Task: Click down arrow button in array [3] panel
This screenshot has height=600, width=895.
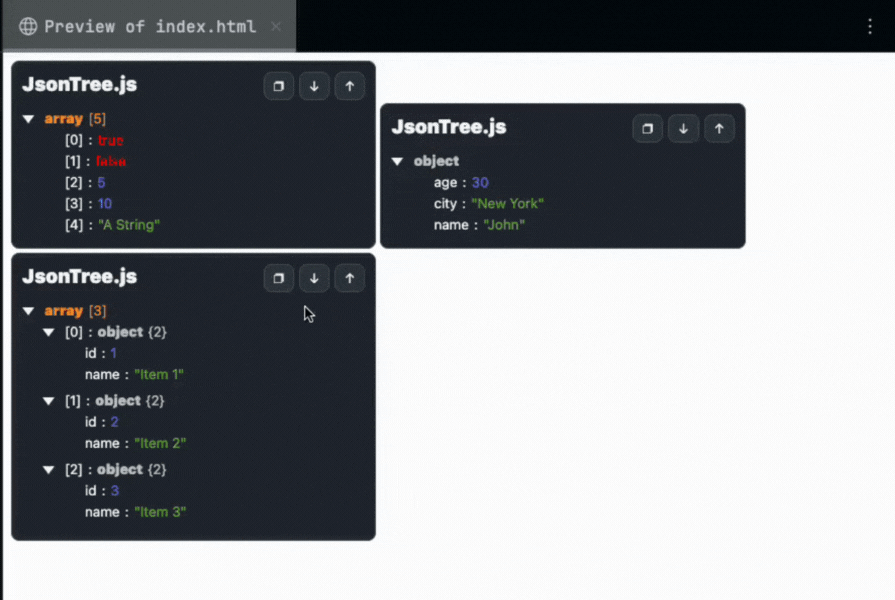Action: pos(314,278)
